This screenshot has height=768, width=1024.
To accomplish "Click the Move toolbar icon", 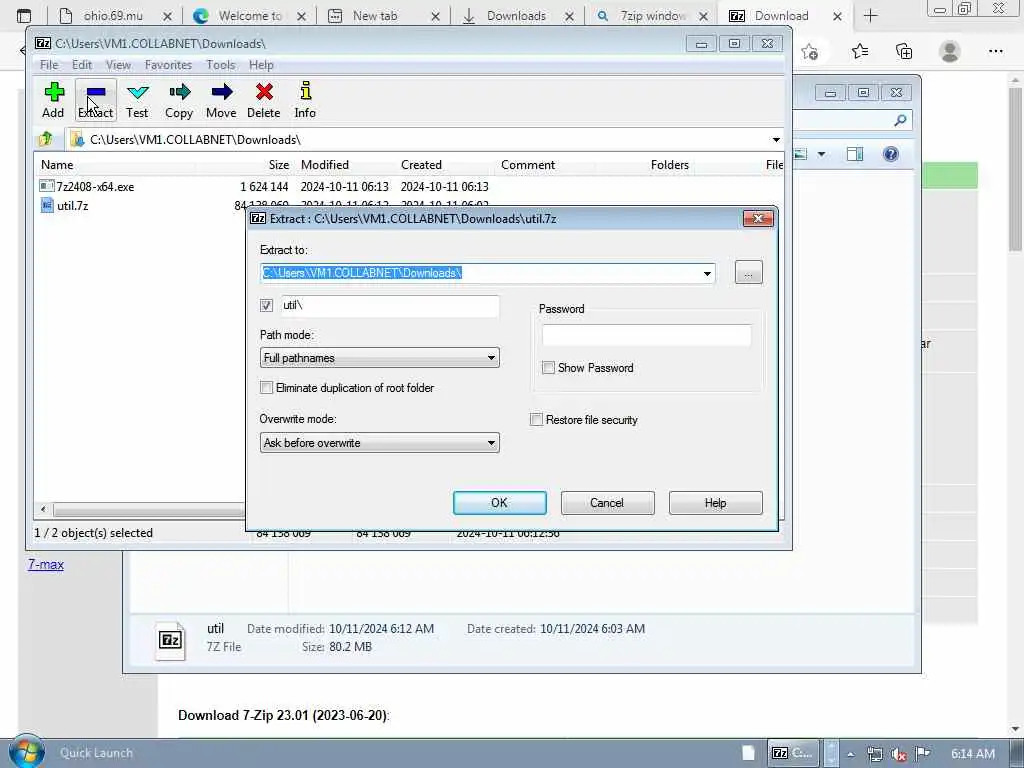I will pos(221,100).
